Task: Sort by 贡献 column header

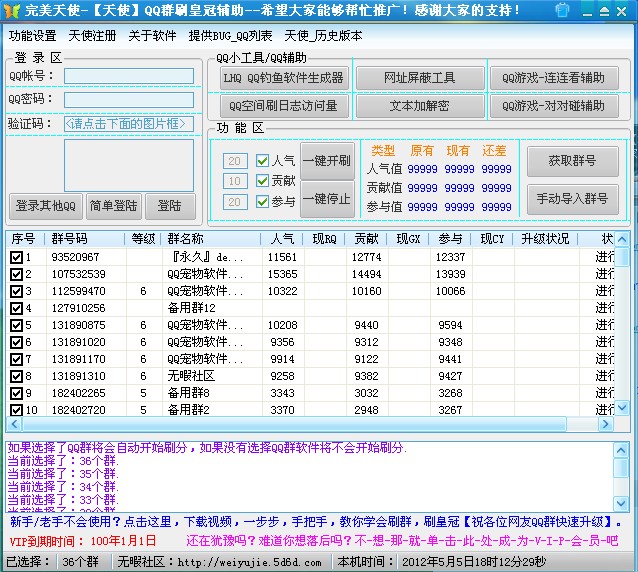Action: pyautogui.click(x=366, y=239)
